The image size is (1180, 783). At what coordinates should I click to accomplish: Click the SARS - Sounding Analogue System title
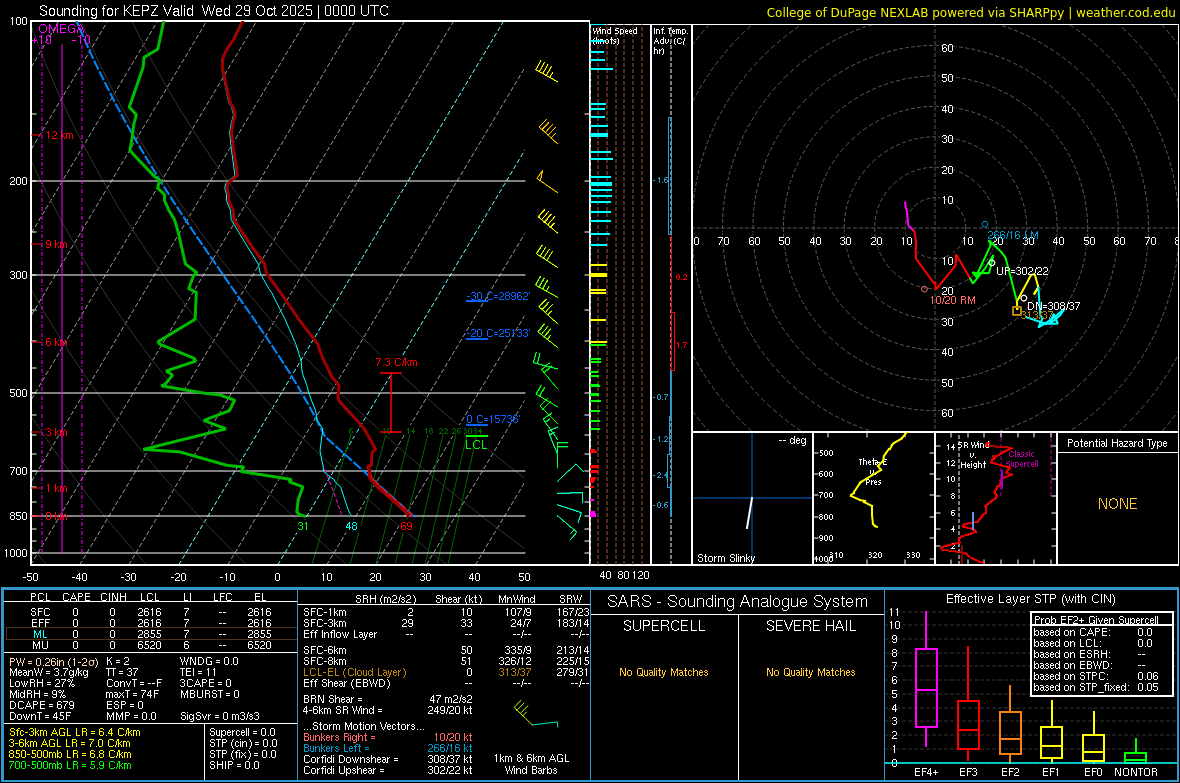pos(738,601)
